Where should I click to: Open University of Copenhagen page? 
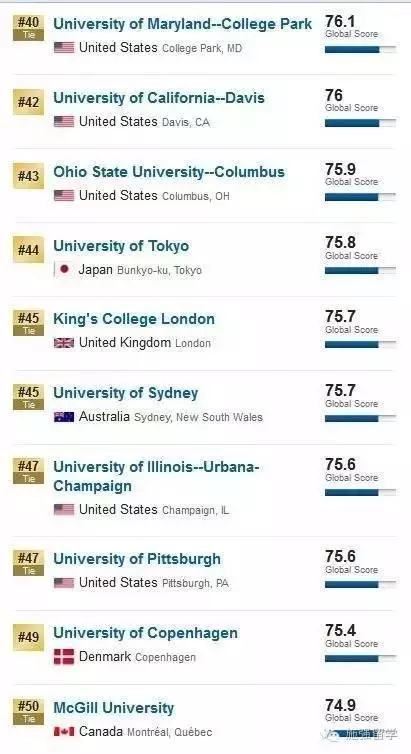(146, 633)
